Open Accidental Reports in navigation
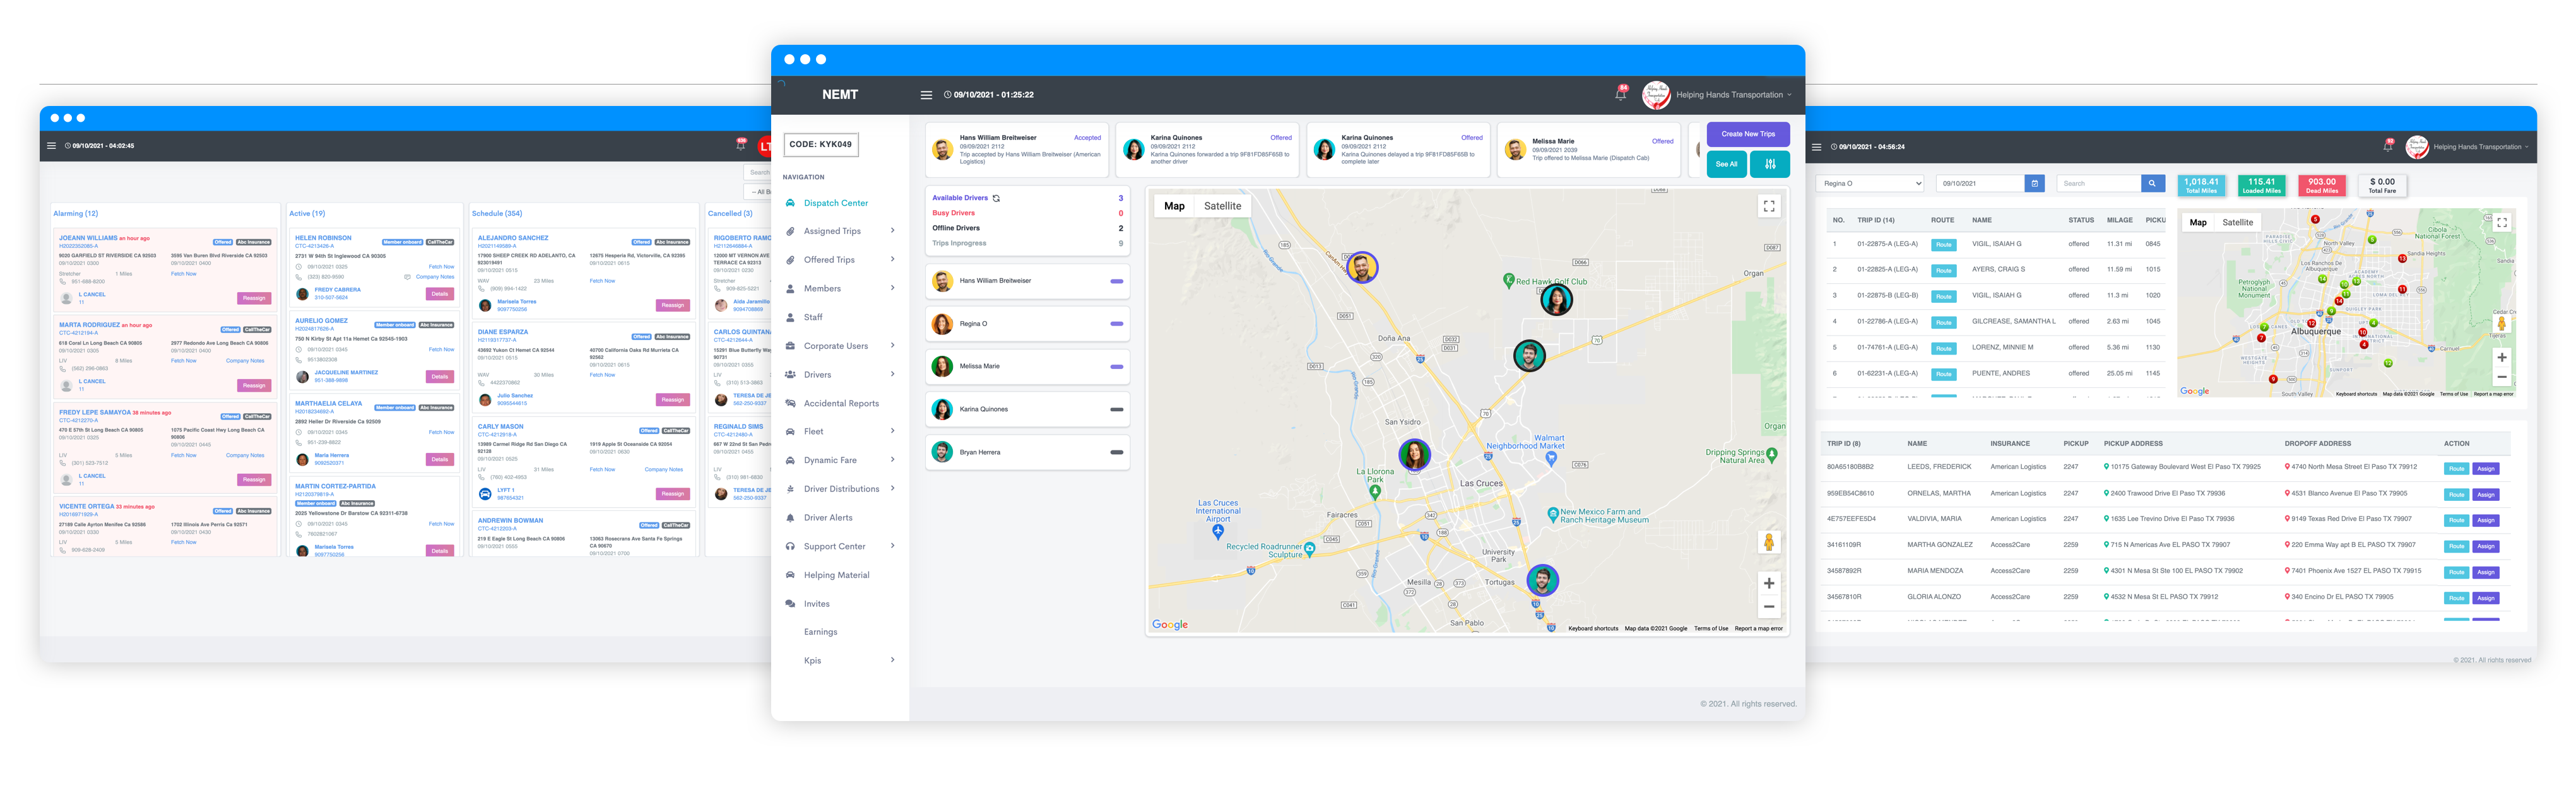 pyautogui.click(x=841, y=403)
